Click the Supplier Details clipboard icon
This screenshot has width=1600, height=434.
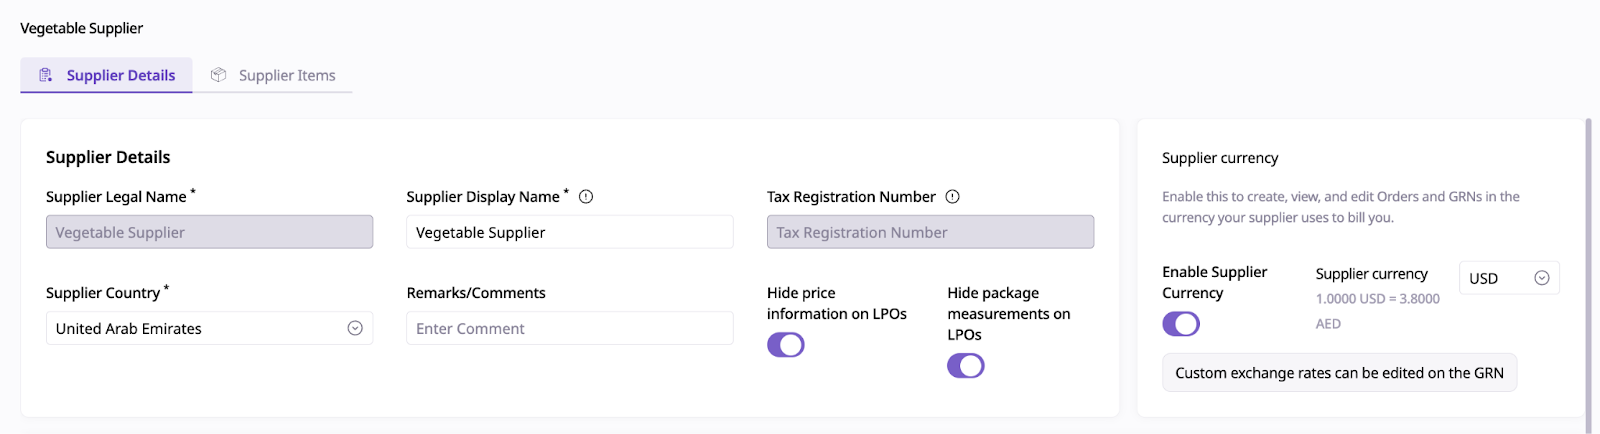pyautogui.click(x=45, y=75)
